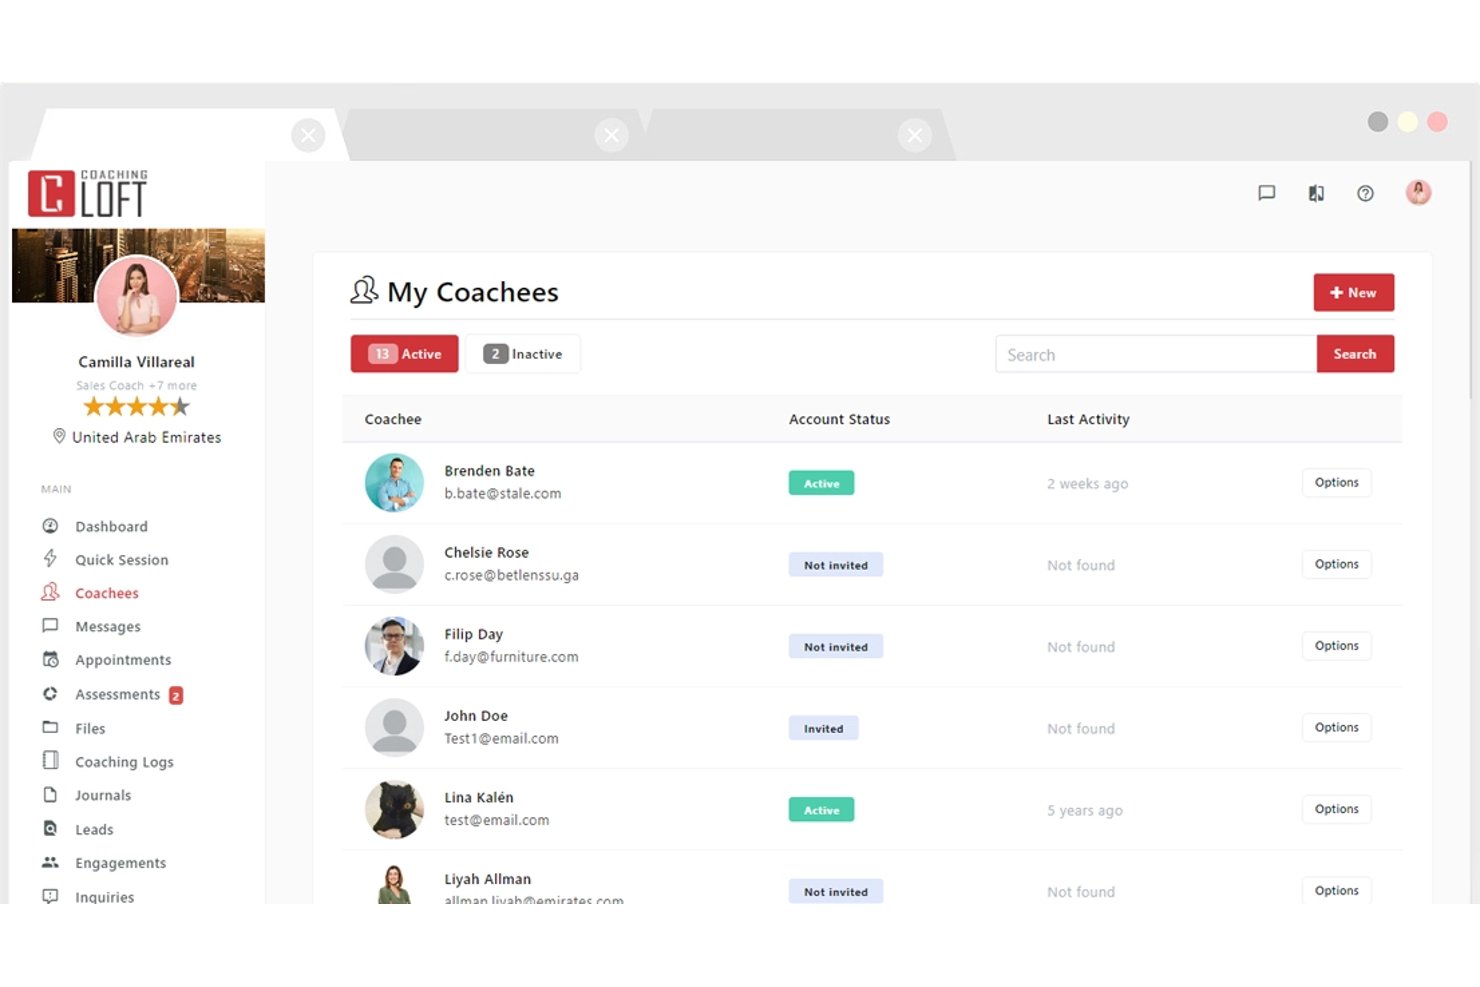Viewport: 1480px width, 987px height.
Task: Click Lina Kalén's cat avatar
Action: pyautogui.click(x=394, y=809)
